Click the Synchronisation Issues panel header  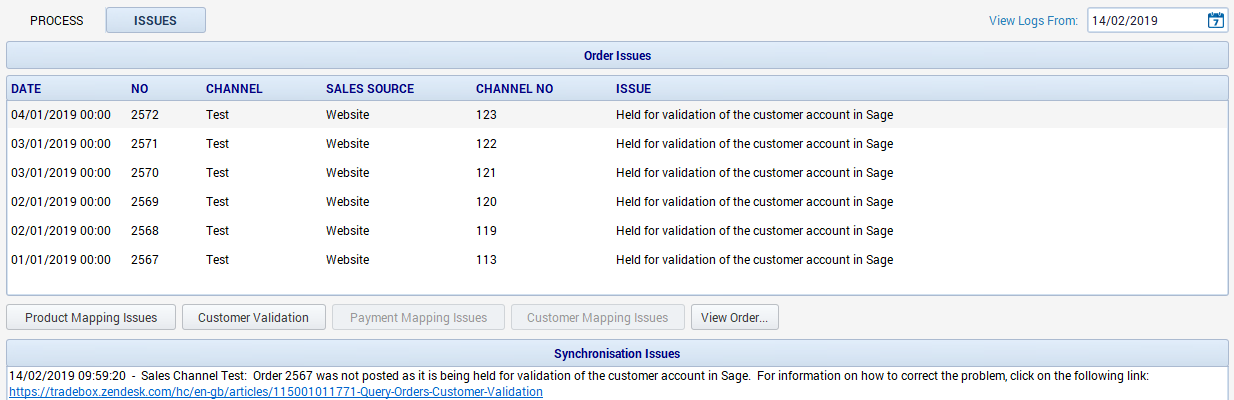point(617,353)
